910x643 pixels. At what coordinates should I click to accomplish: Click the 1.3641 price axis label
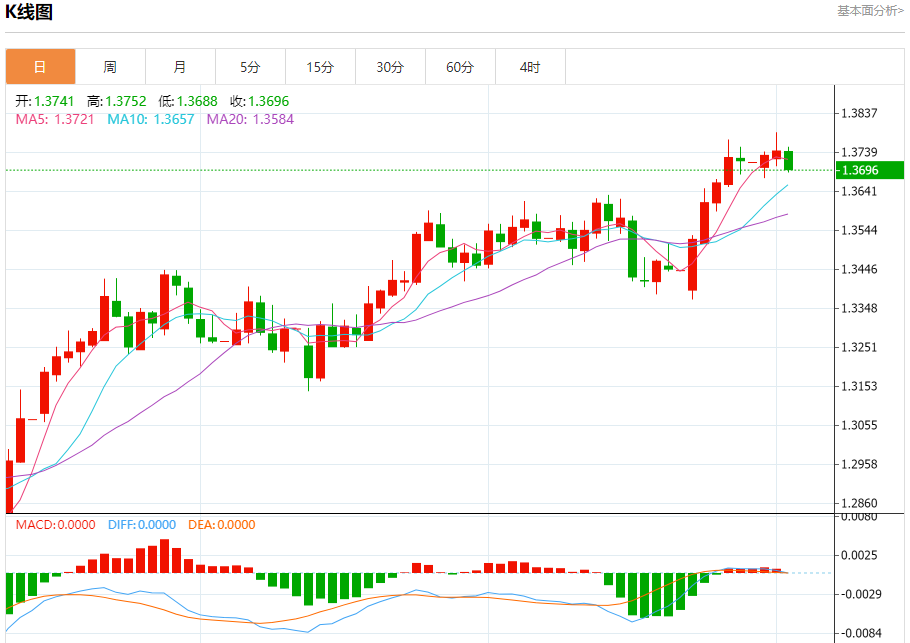(x=860, y=191)
